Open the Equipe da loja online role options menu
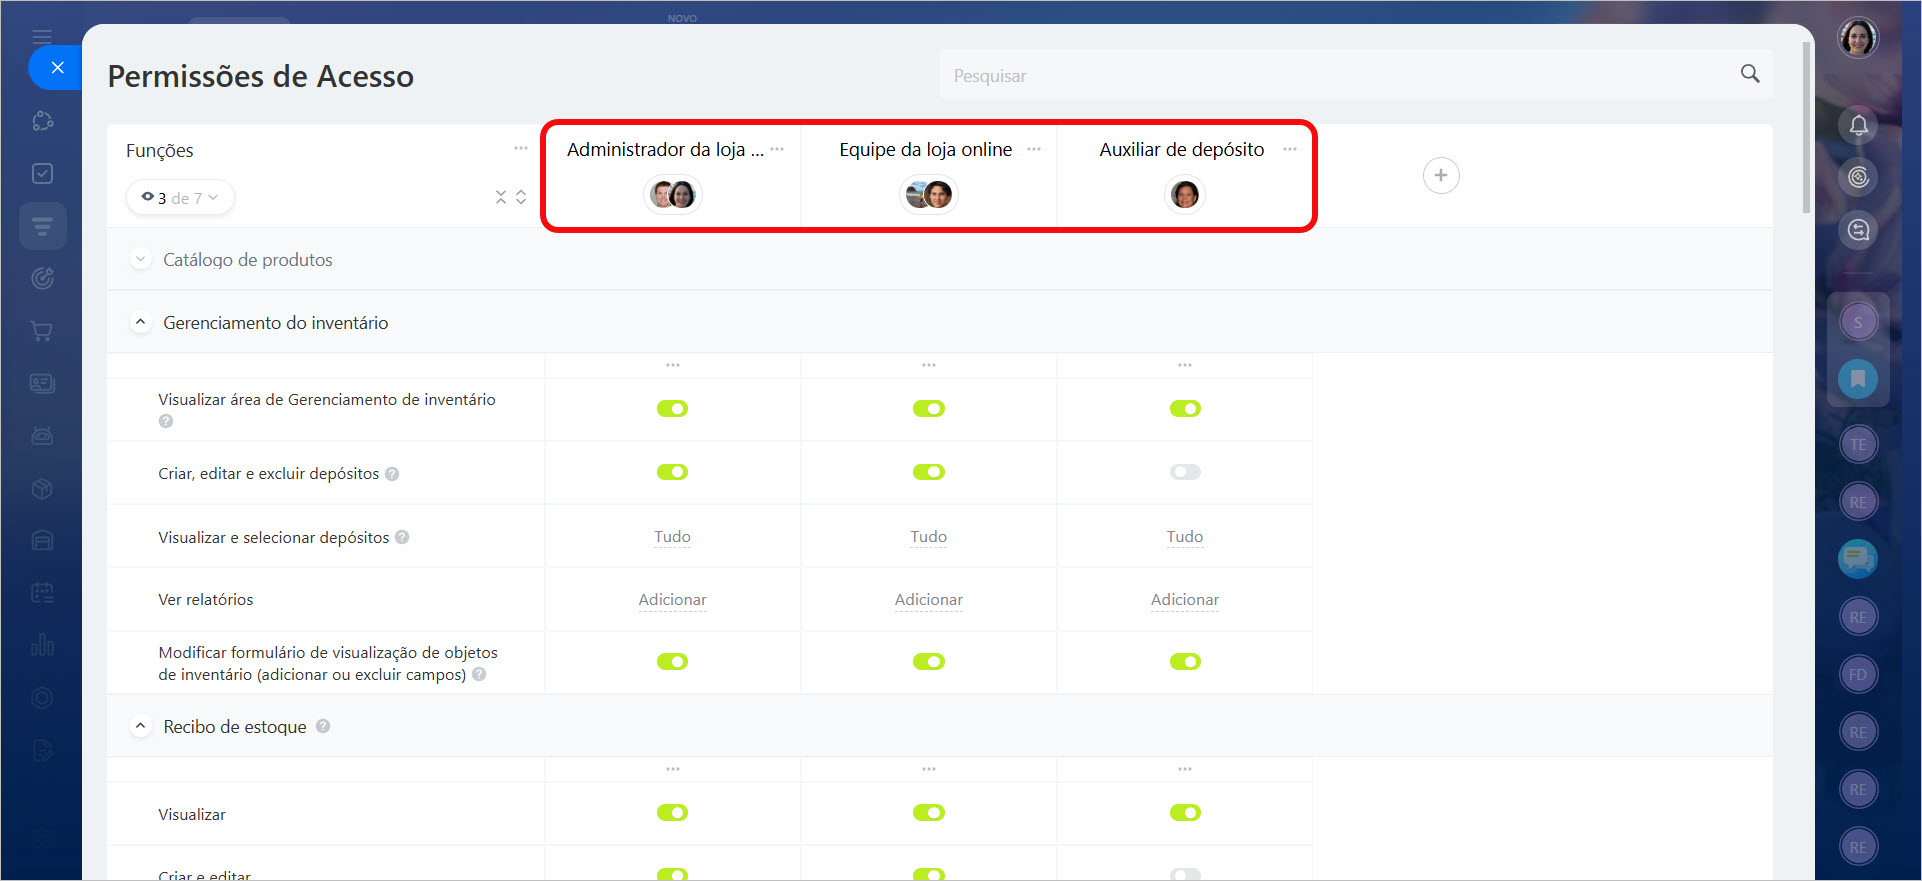This screenshot has height=881, width=1922. pyautogui.click(x=1034, y=150)
